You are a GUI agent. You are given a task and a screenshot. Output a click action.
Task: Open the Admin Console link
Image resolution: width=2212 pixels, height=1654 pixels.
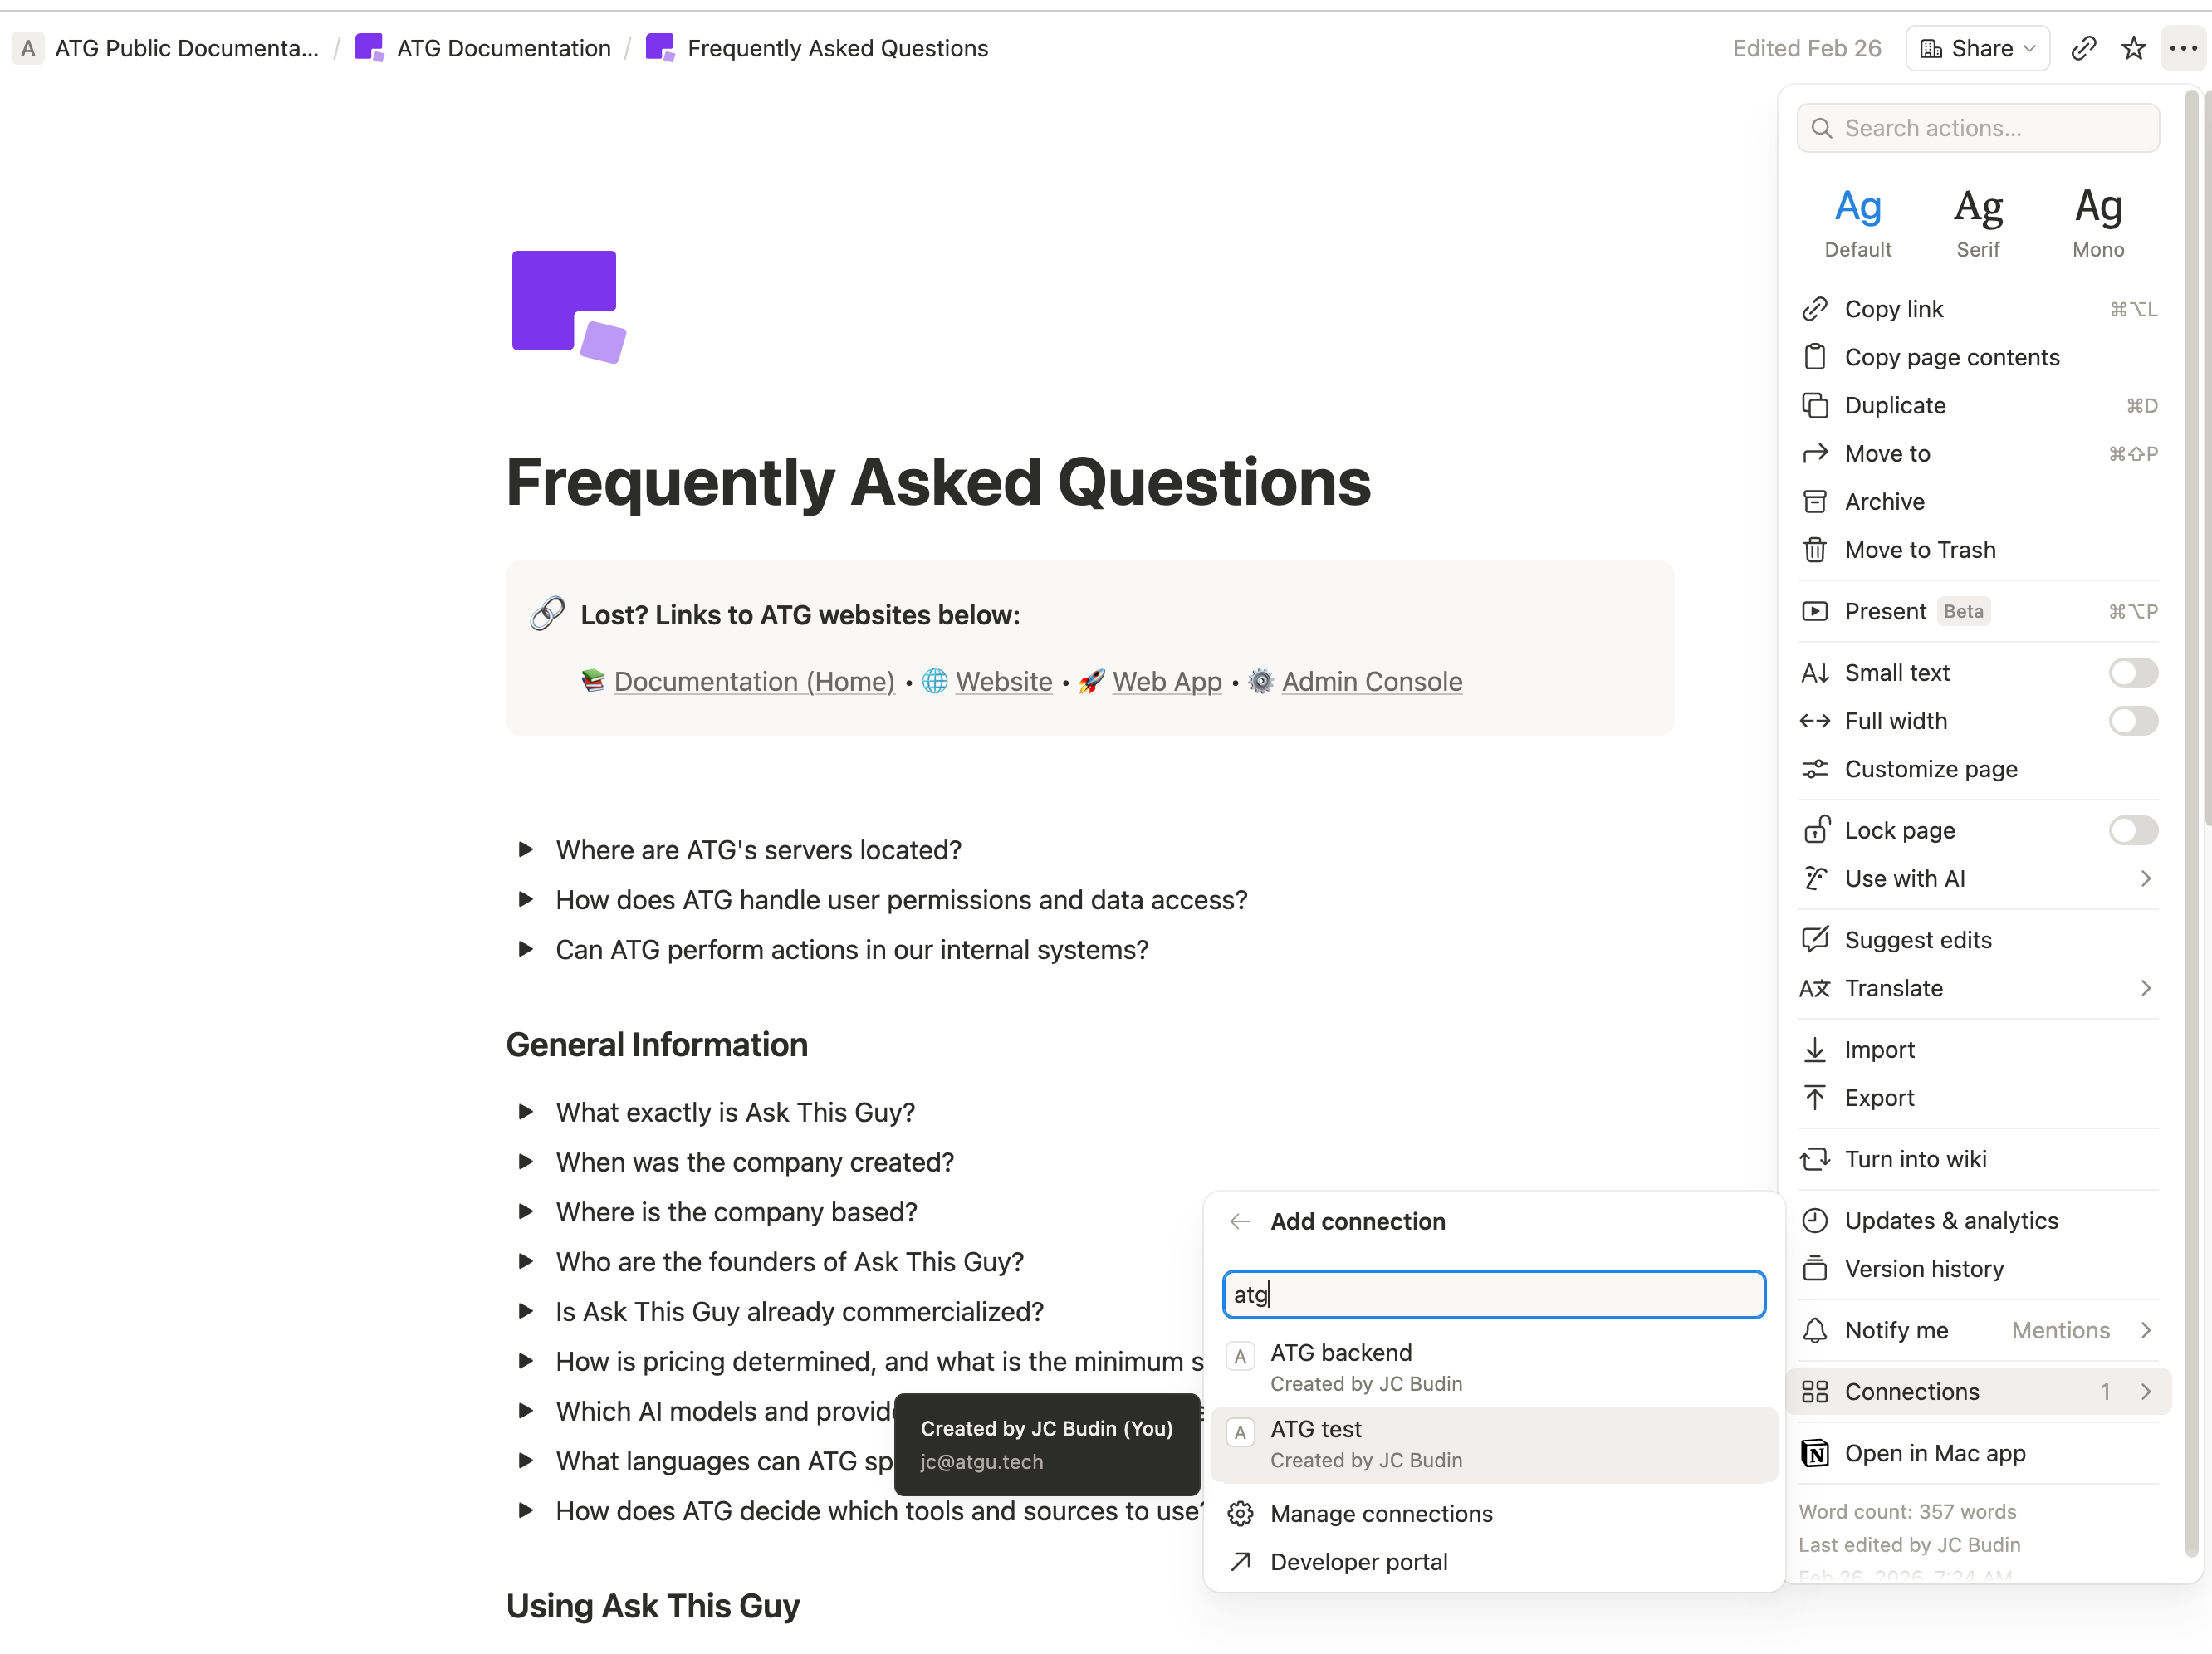tap(1372, 681)
